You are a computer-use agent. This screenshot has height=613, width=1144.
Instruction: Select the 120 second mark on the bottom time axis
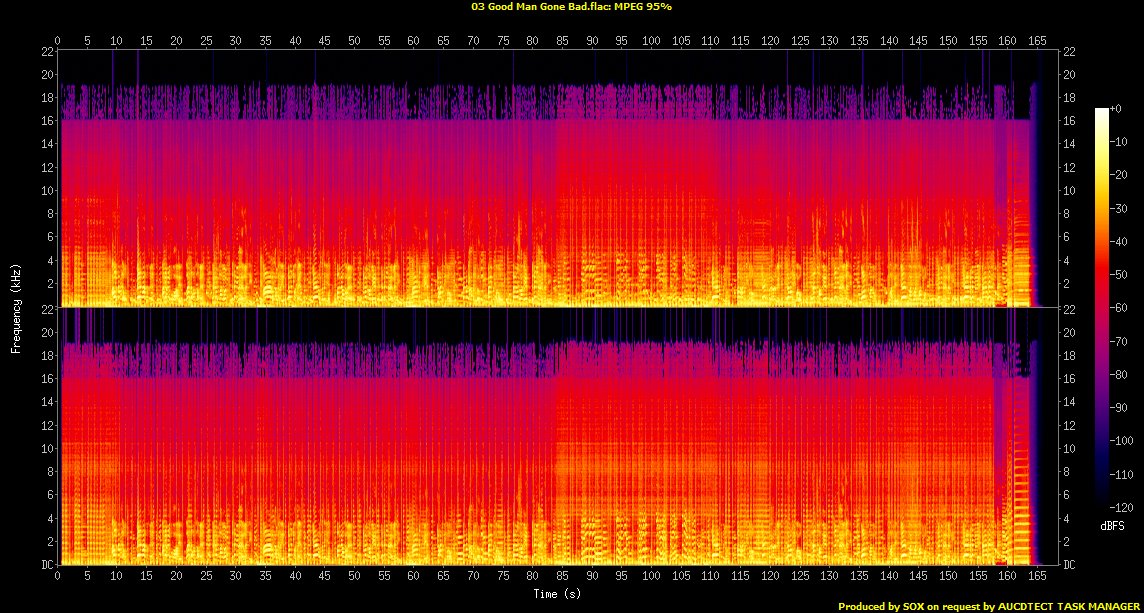coord(770,578)
